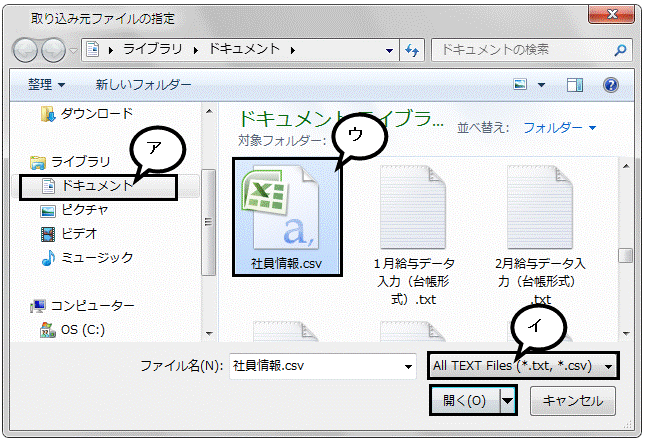Select ピクチャ library in navigation pane
This screenshot has width=645, height=446.
coord(74,210)
